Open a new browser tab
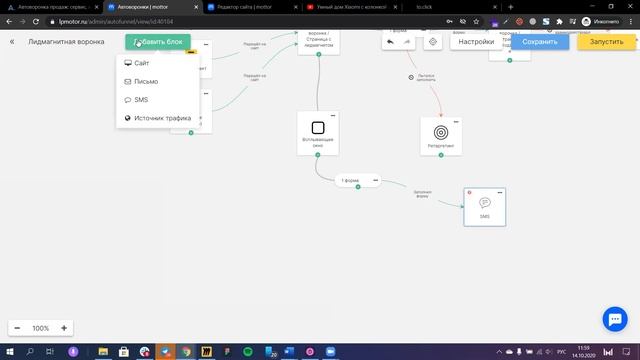 coord(510,7)
